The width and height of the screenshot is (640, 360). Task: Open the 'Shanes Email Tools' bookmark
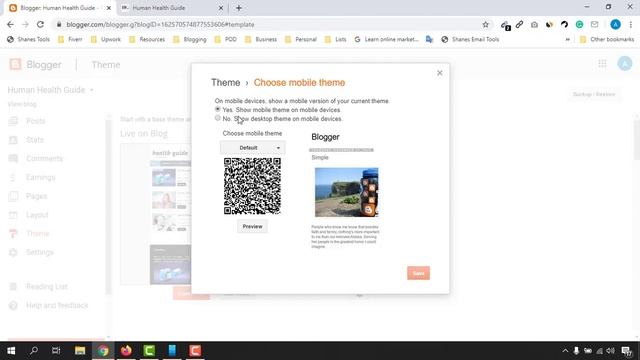(x=470, y=39)
